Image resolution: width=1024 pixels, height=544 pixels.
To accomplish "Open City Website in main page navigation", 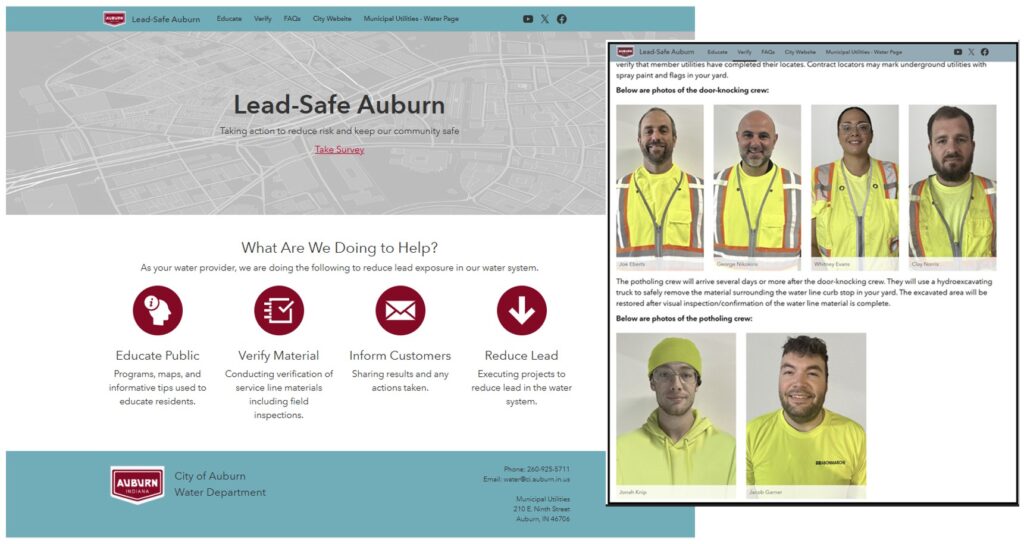I will pyautogui.click(x=332, y=19).
